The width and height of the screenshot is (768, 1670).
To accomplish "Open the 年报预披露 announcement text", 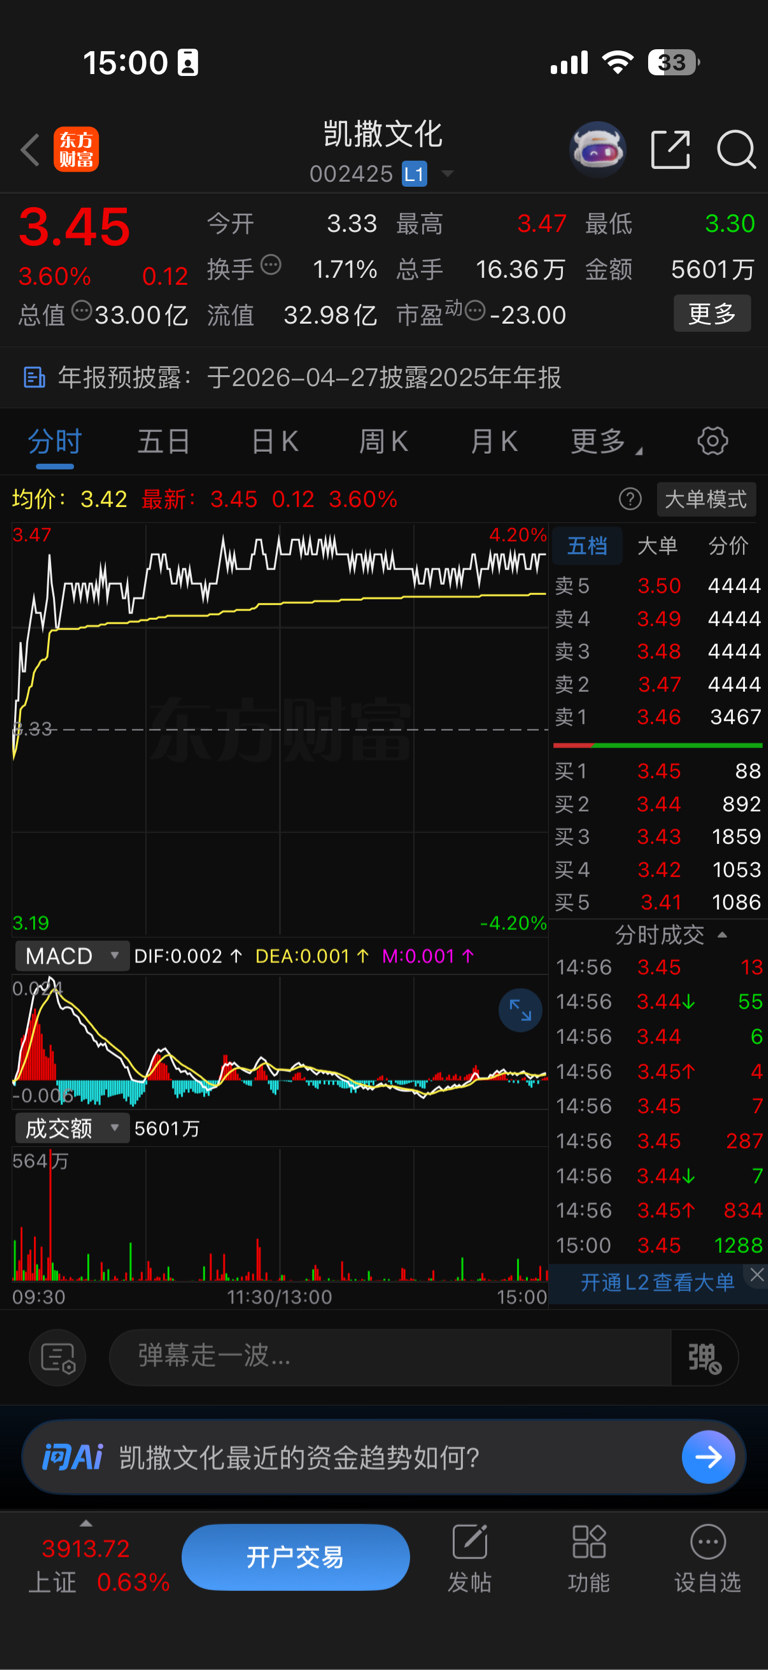I will pos(310,377).
